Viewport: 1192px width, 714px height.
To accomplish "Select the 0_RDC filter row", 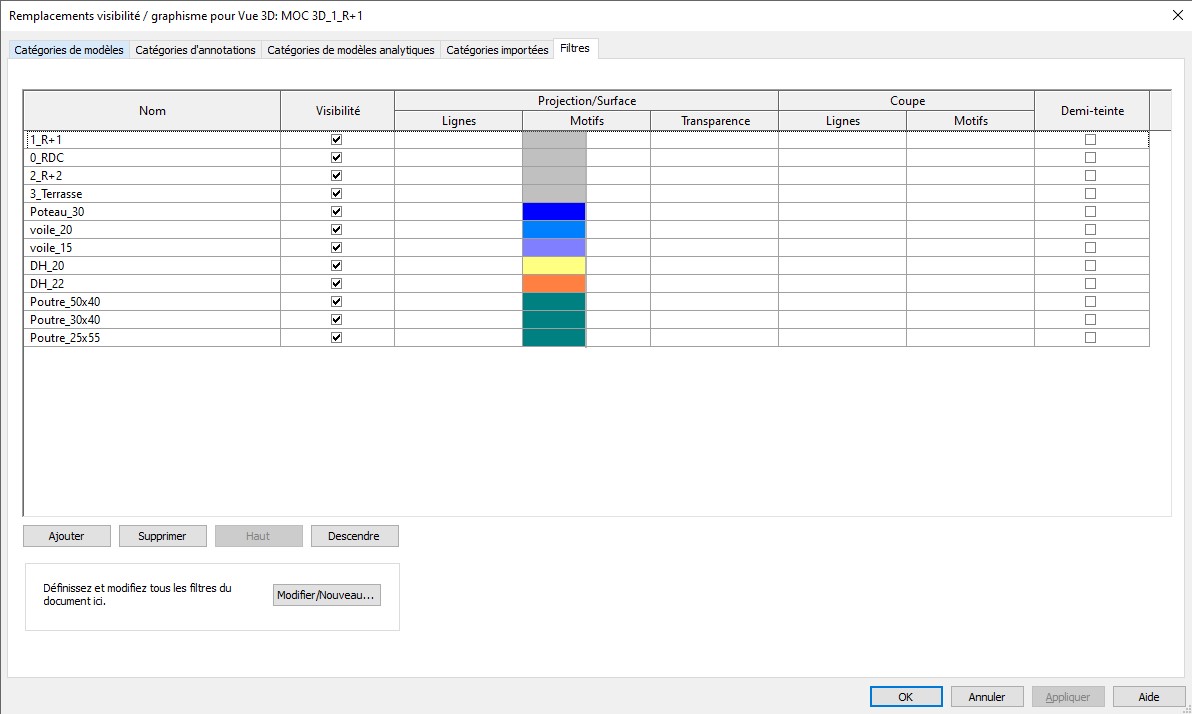I will click(x=586, y=157).
